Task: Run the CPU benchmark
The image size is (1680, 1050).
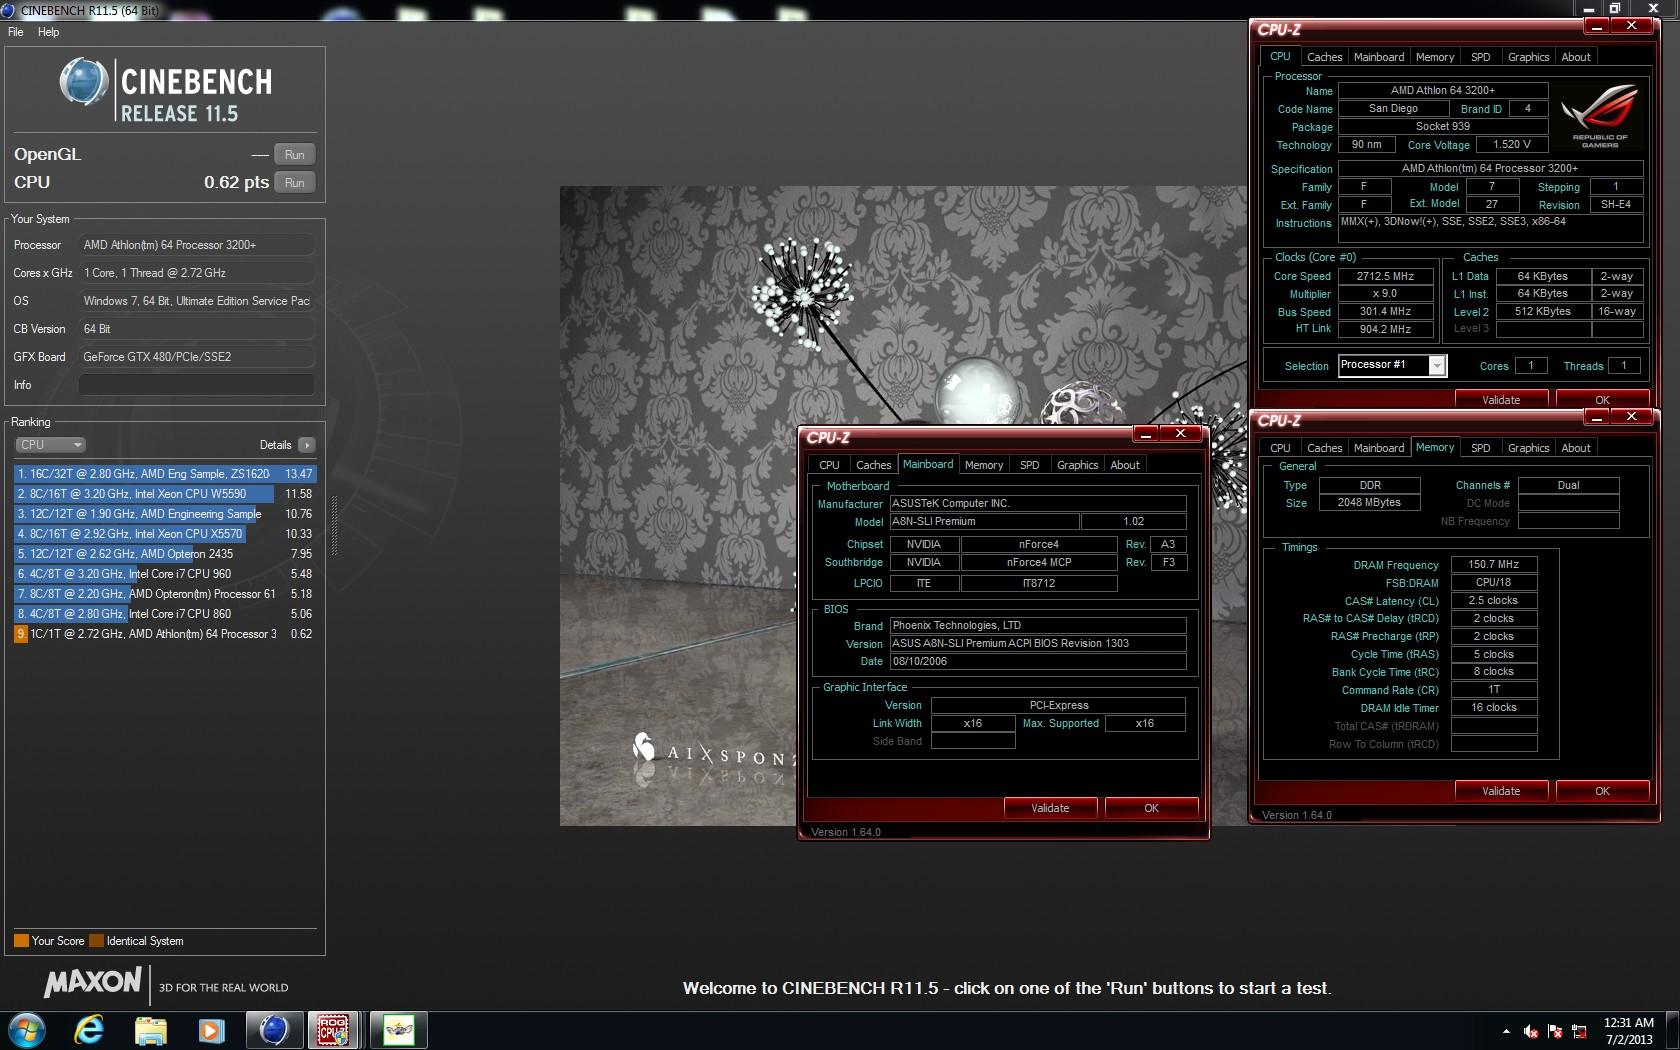Action: click(x=294, y=183)
